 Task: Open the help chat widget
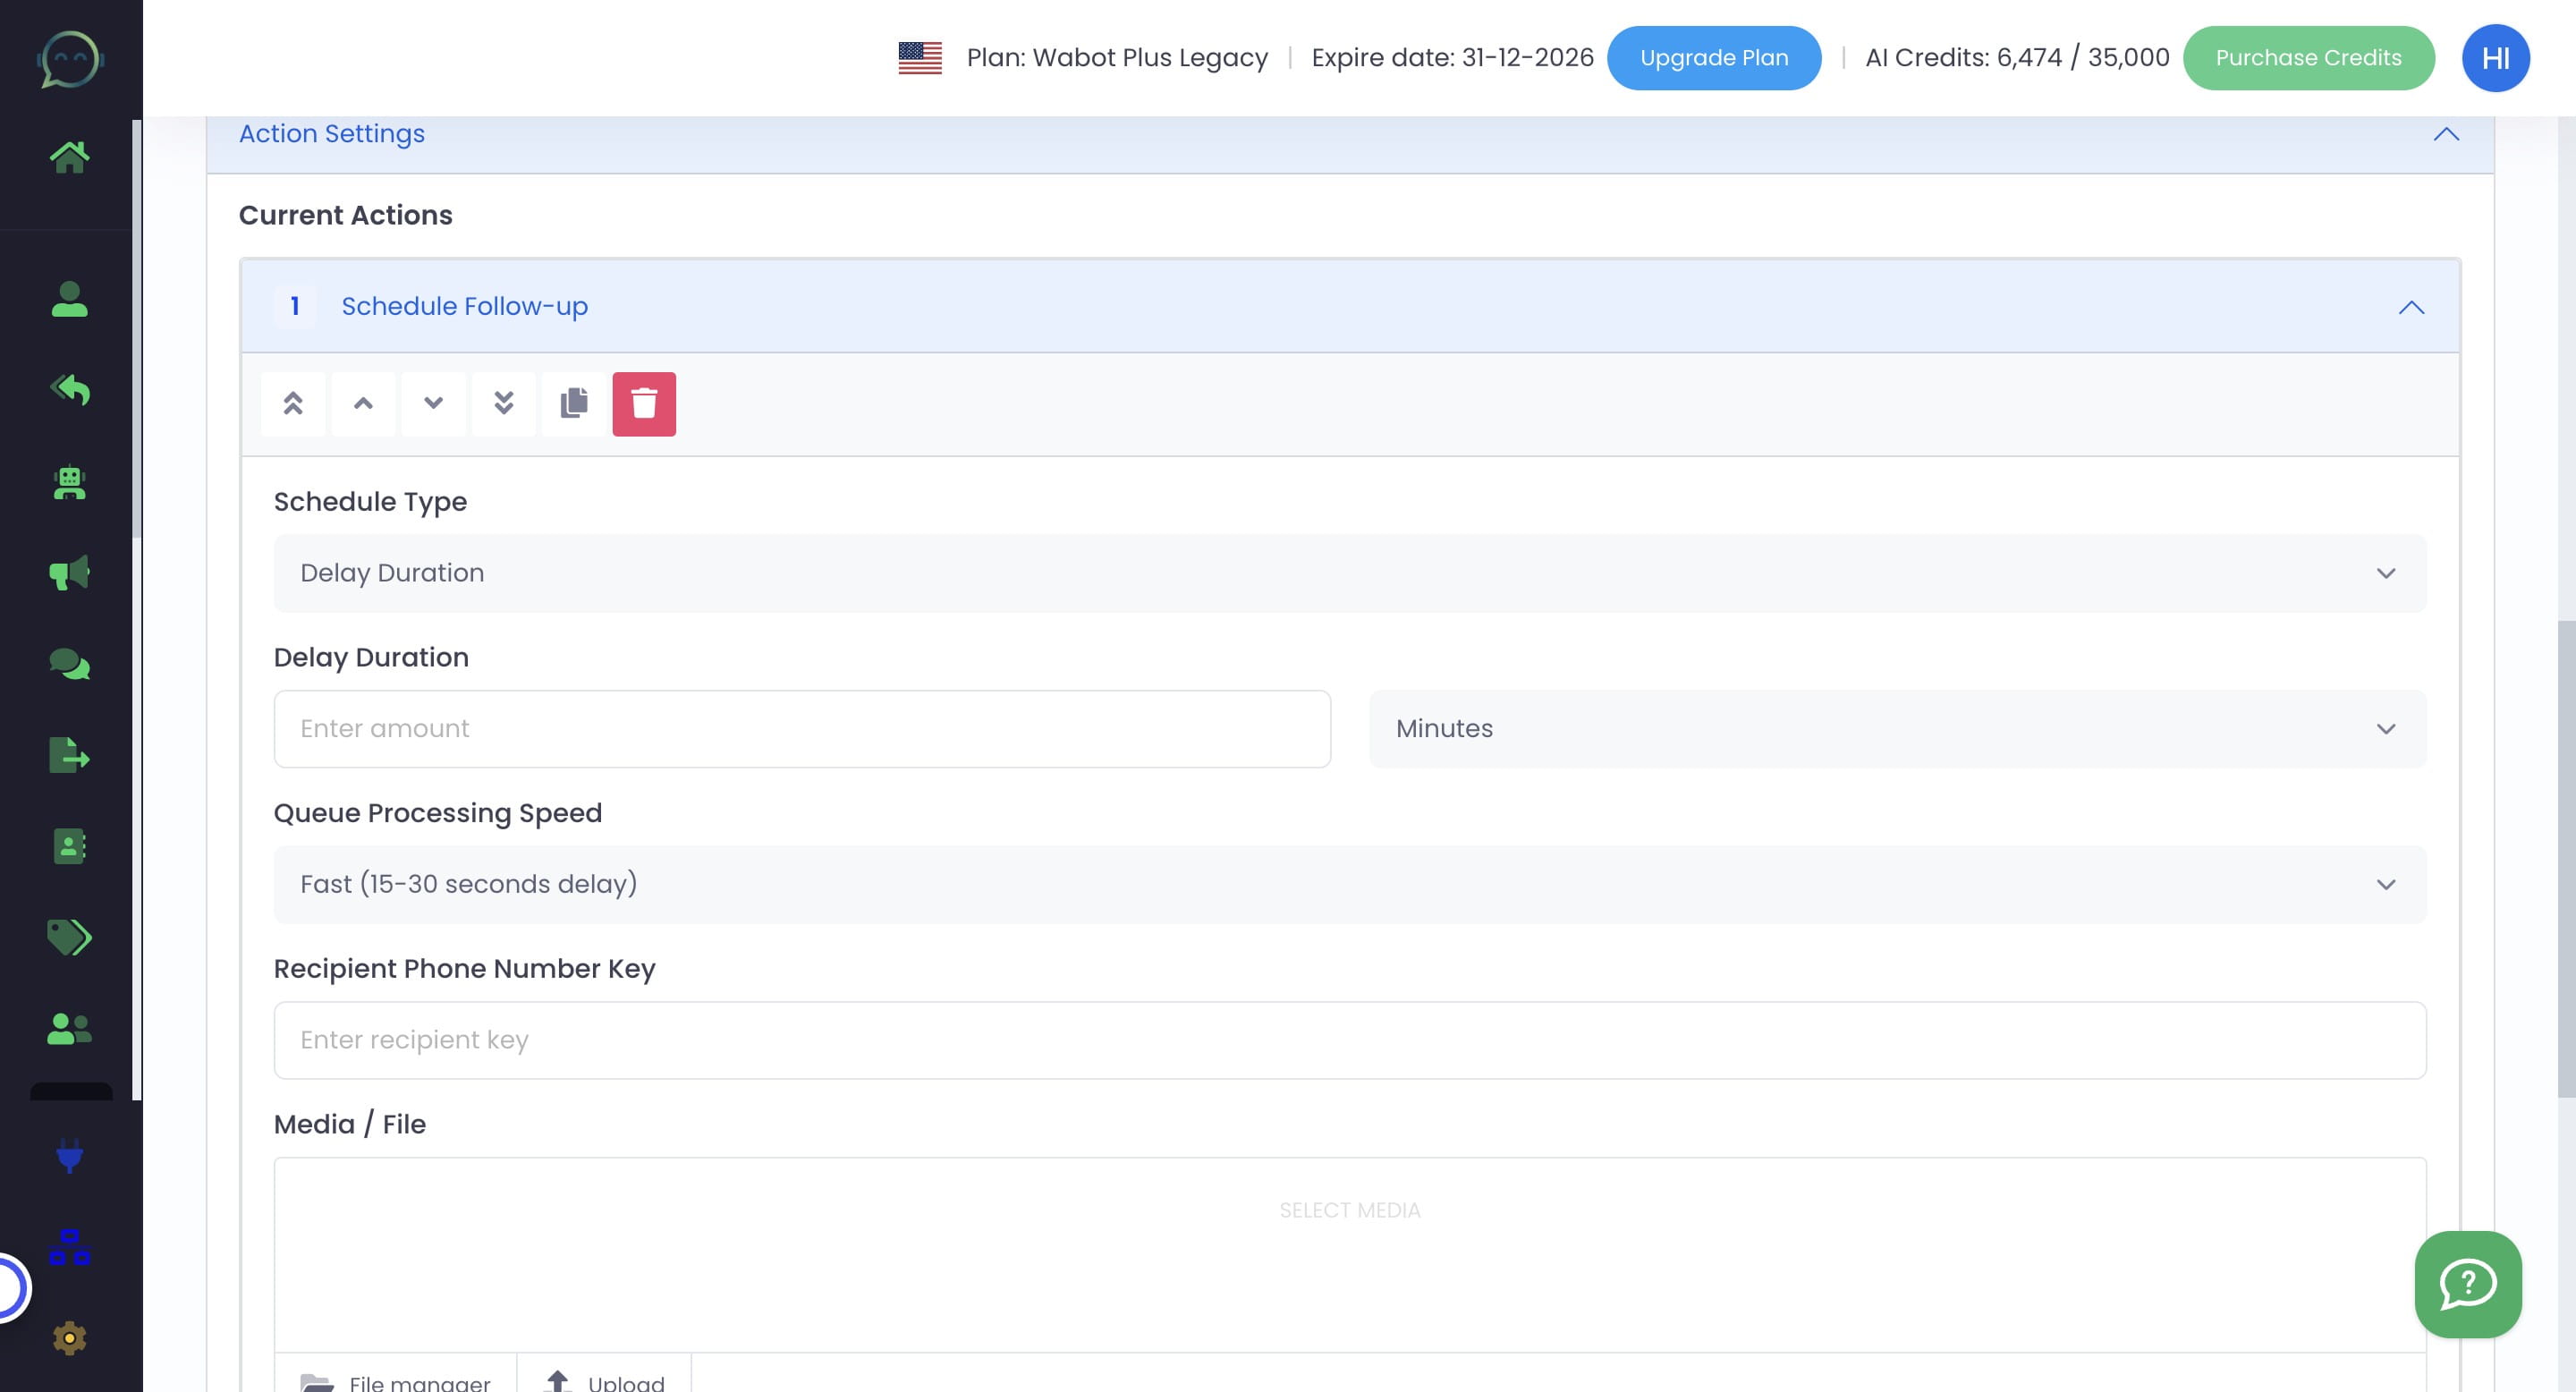pyautogui.click(x=2467, y=1285)
